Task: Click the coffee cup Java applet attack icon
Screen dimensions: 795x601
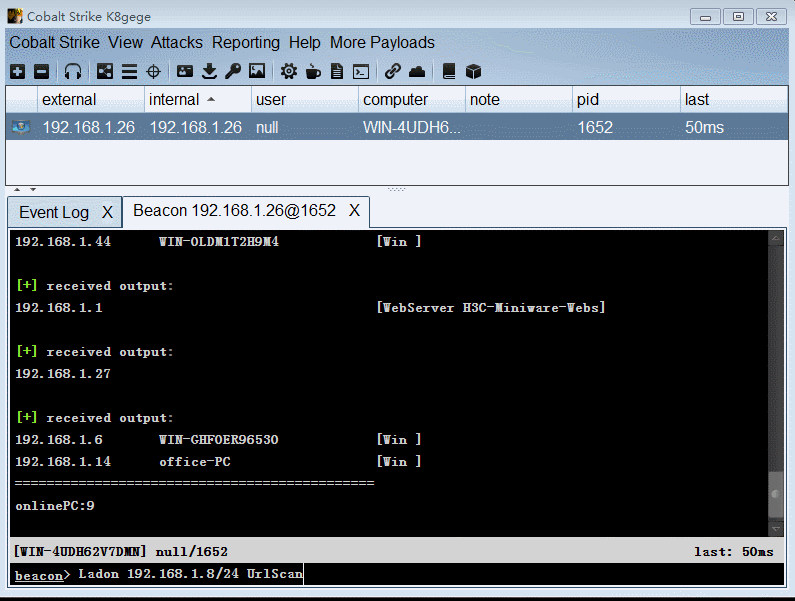Action: [313, 72]
